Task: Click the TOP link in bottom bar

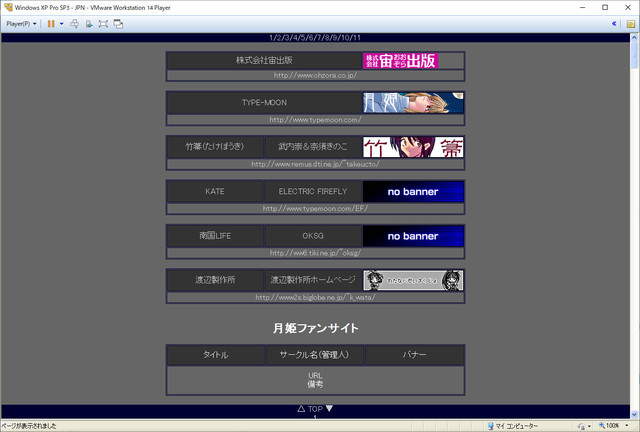Action: coord(315,409)
